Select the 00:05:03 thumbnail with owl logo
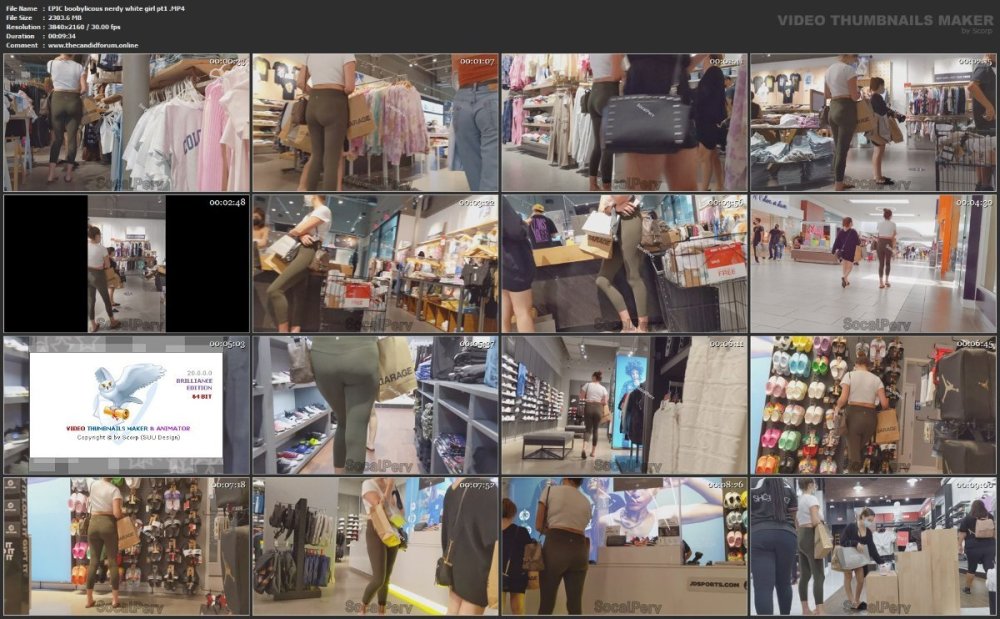This screenshot has height=619, width=1000. coord(126,405)
